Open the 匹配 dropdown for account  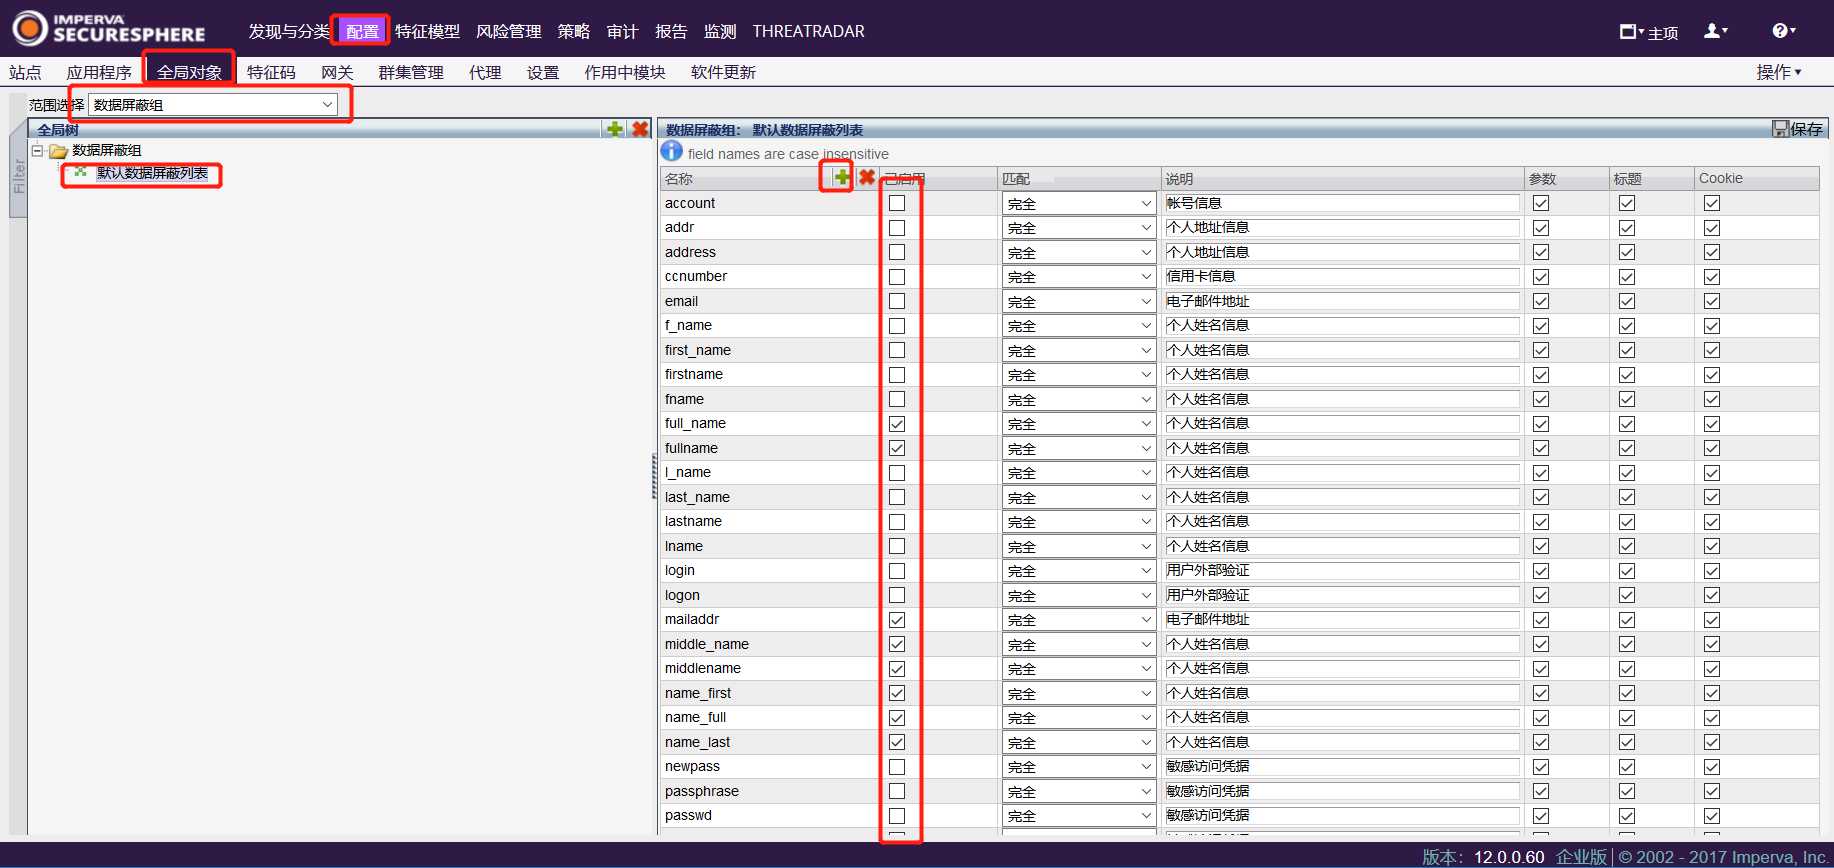[x=1079, y=203]
